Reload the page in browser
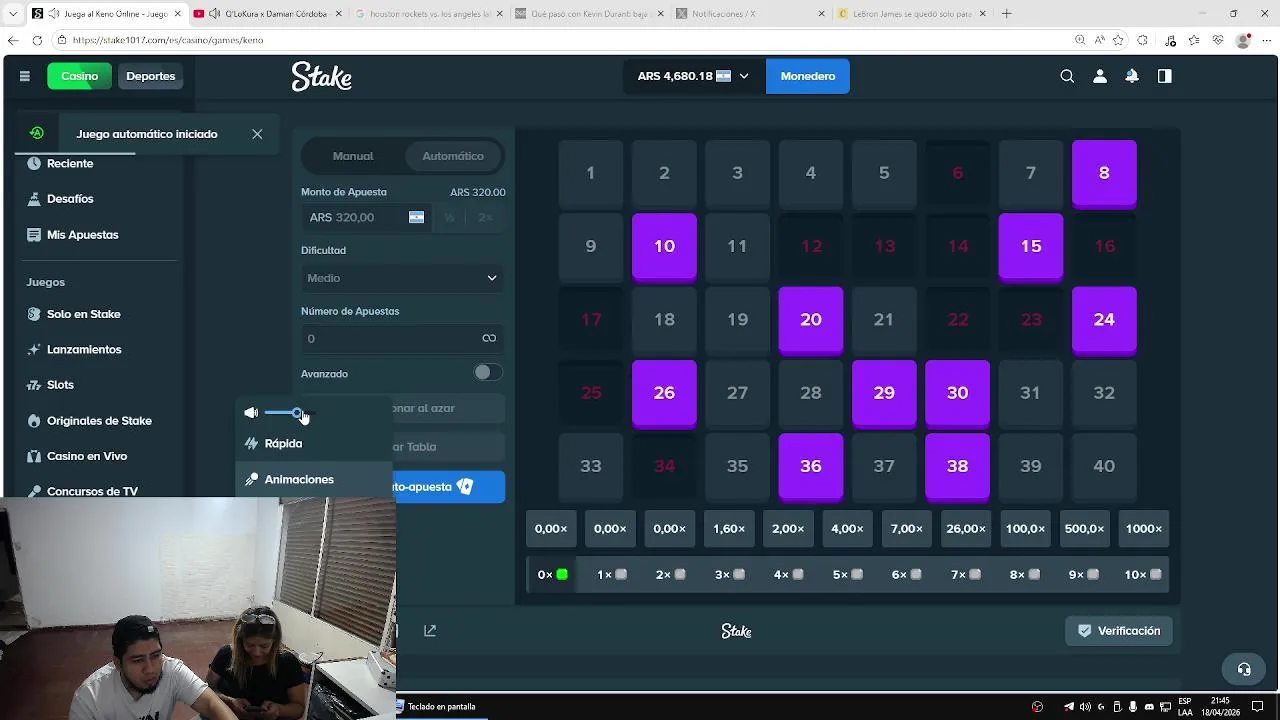The image size is (1280, 720). pyautogui.click(x=37, y=40)
